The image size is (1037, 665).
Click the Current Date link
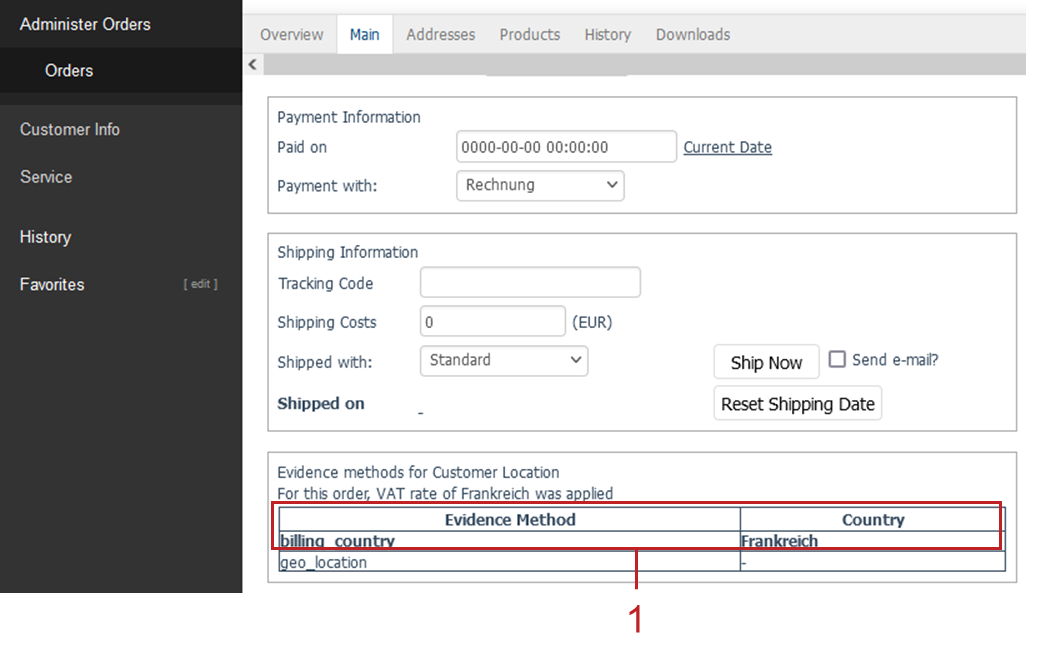(727, 147)
